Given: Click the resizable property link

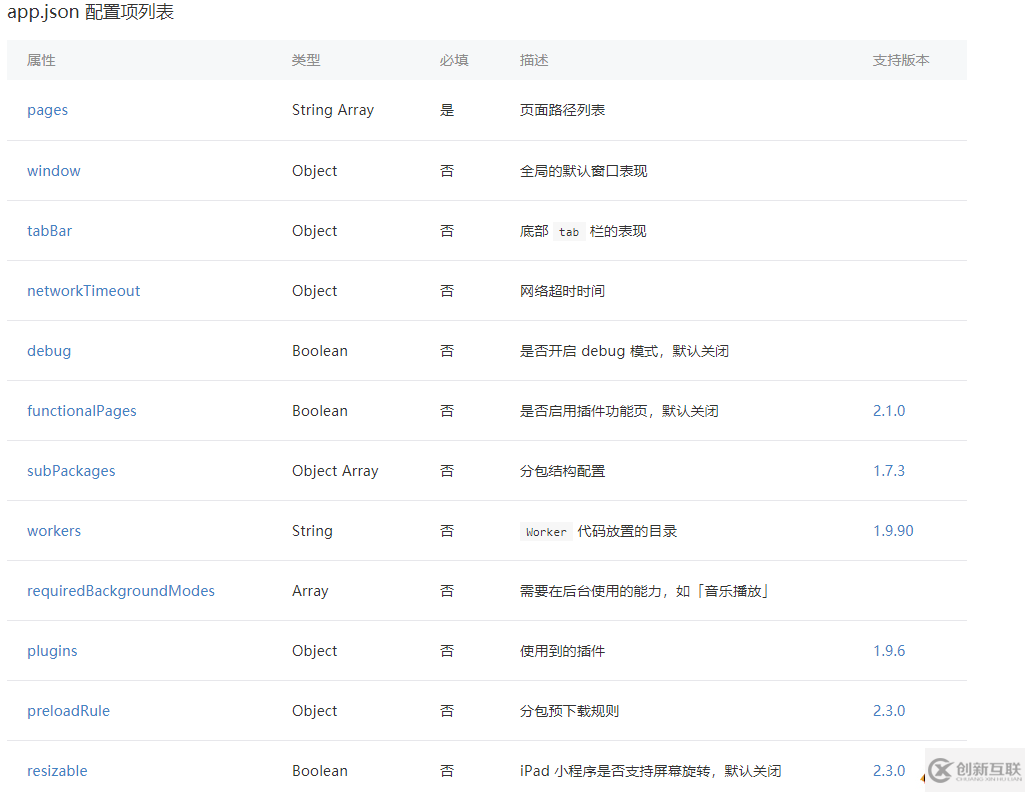Looking at the screenshot, I should [57, 771].
